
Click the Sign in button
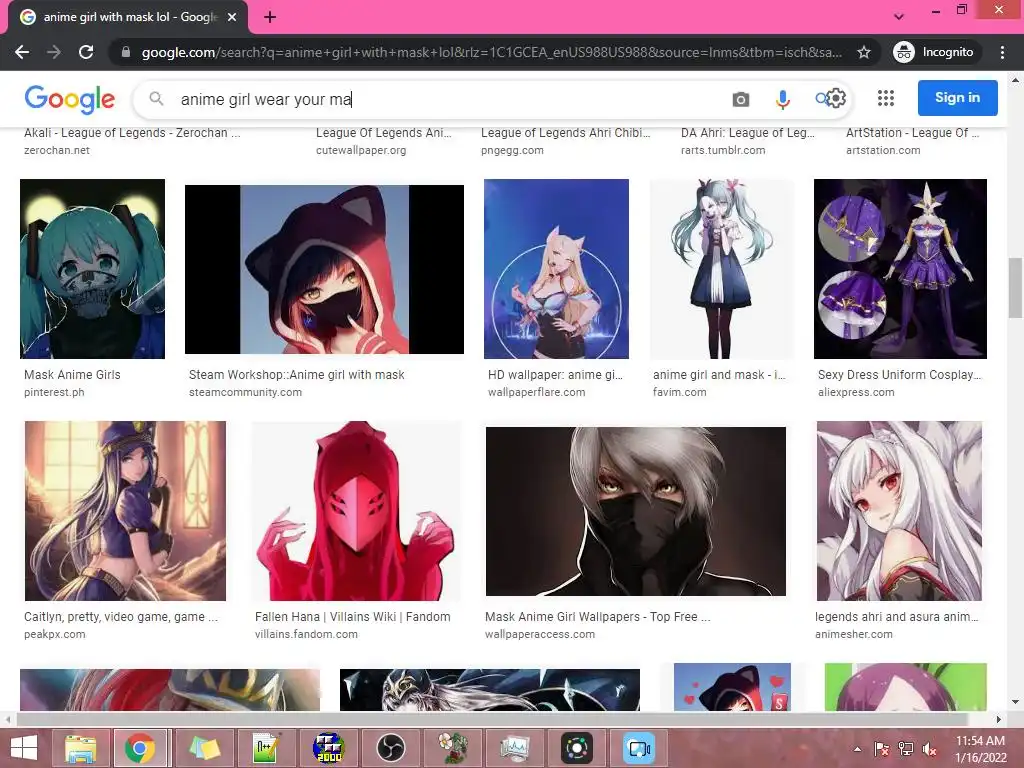coord(957,98)
